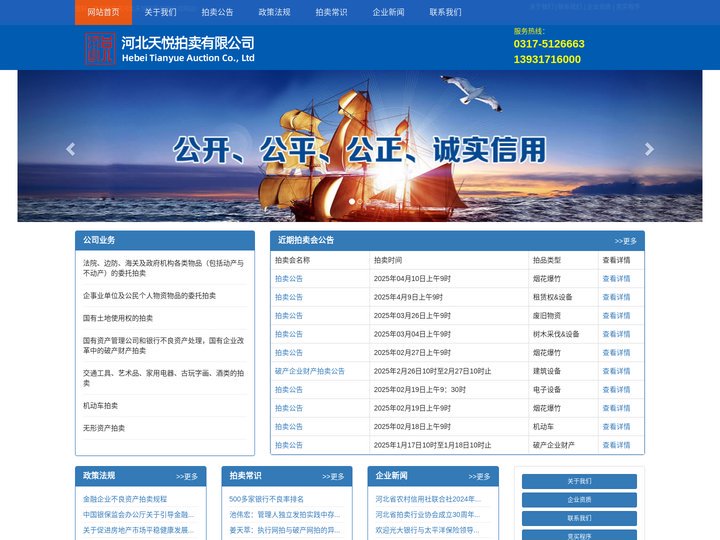Click >>更多 in 拍卖常识 panel
This screenshot has width=720, height=540.
pos(333,477)
